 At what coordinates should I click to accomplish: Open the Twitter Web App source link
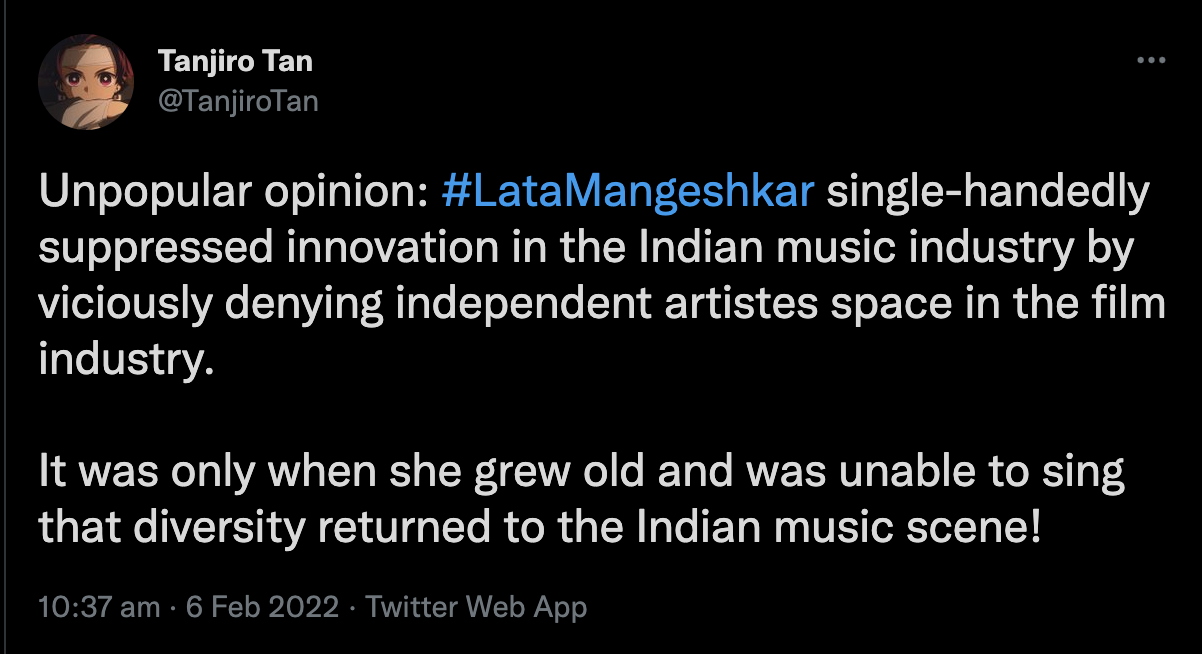476,607
